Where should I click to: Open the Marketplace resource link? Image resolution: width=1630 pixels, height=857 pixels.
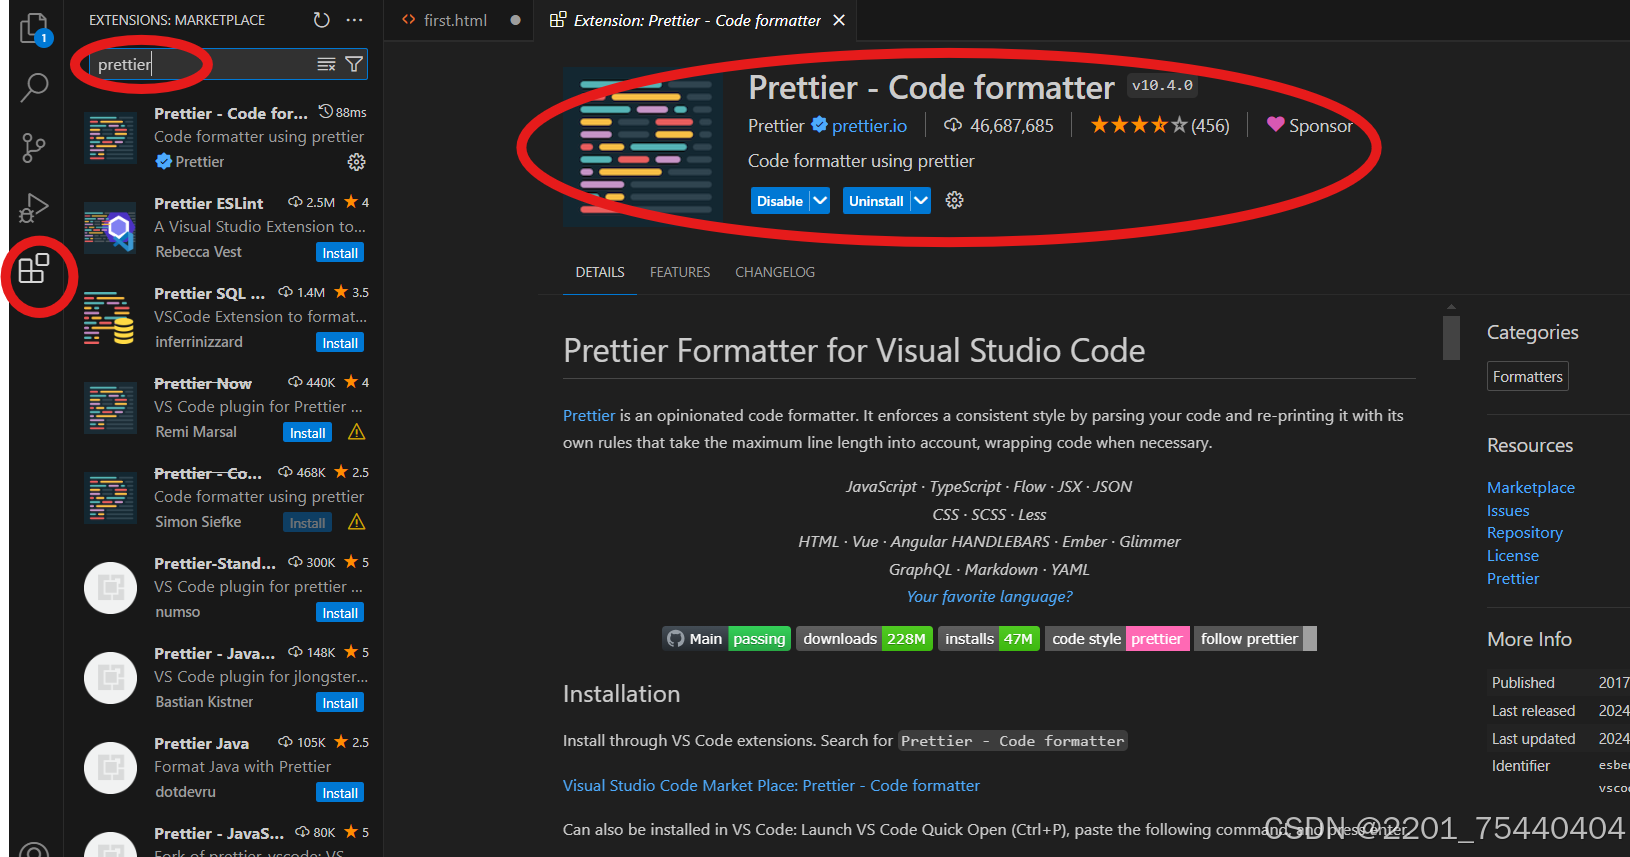click(x=1531, y=488)
